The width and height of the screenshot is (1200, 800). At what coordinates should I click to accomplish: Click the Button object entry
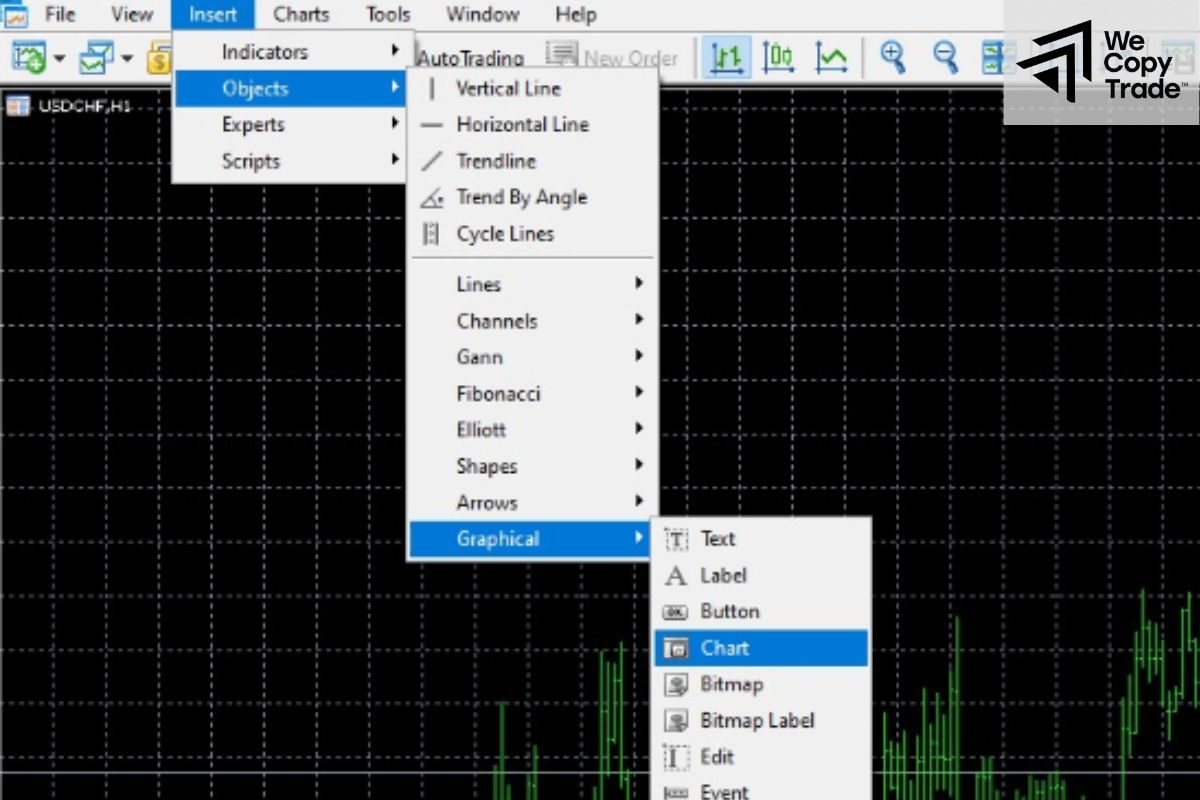click(731, 611)
